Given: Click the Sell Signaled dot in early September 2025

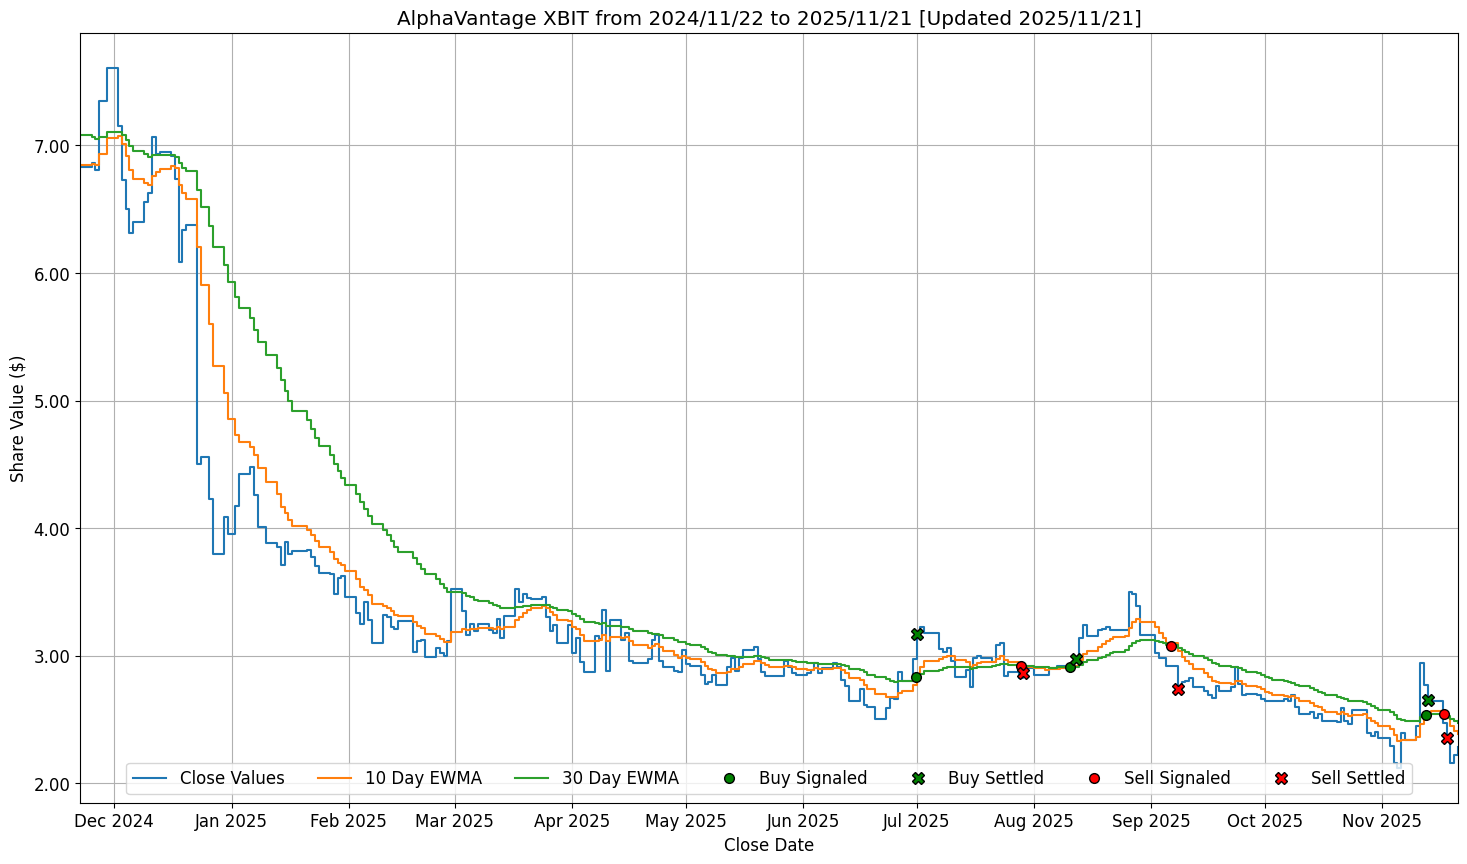Looking at the screenshot, I should click(1171, 646).
